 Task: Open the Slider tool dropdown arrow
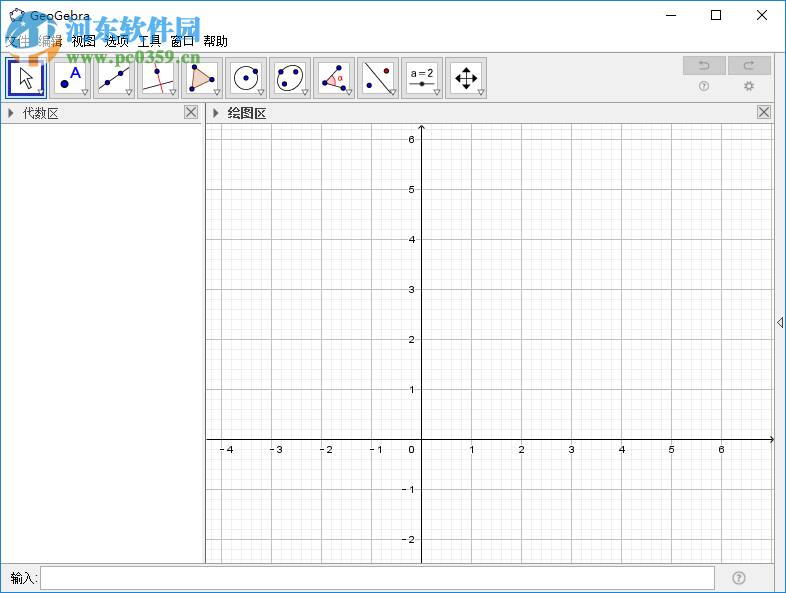coord(437,92)
